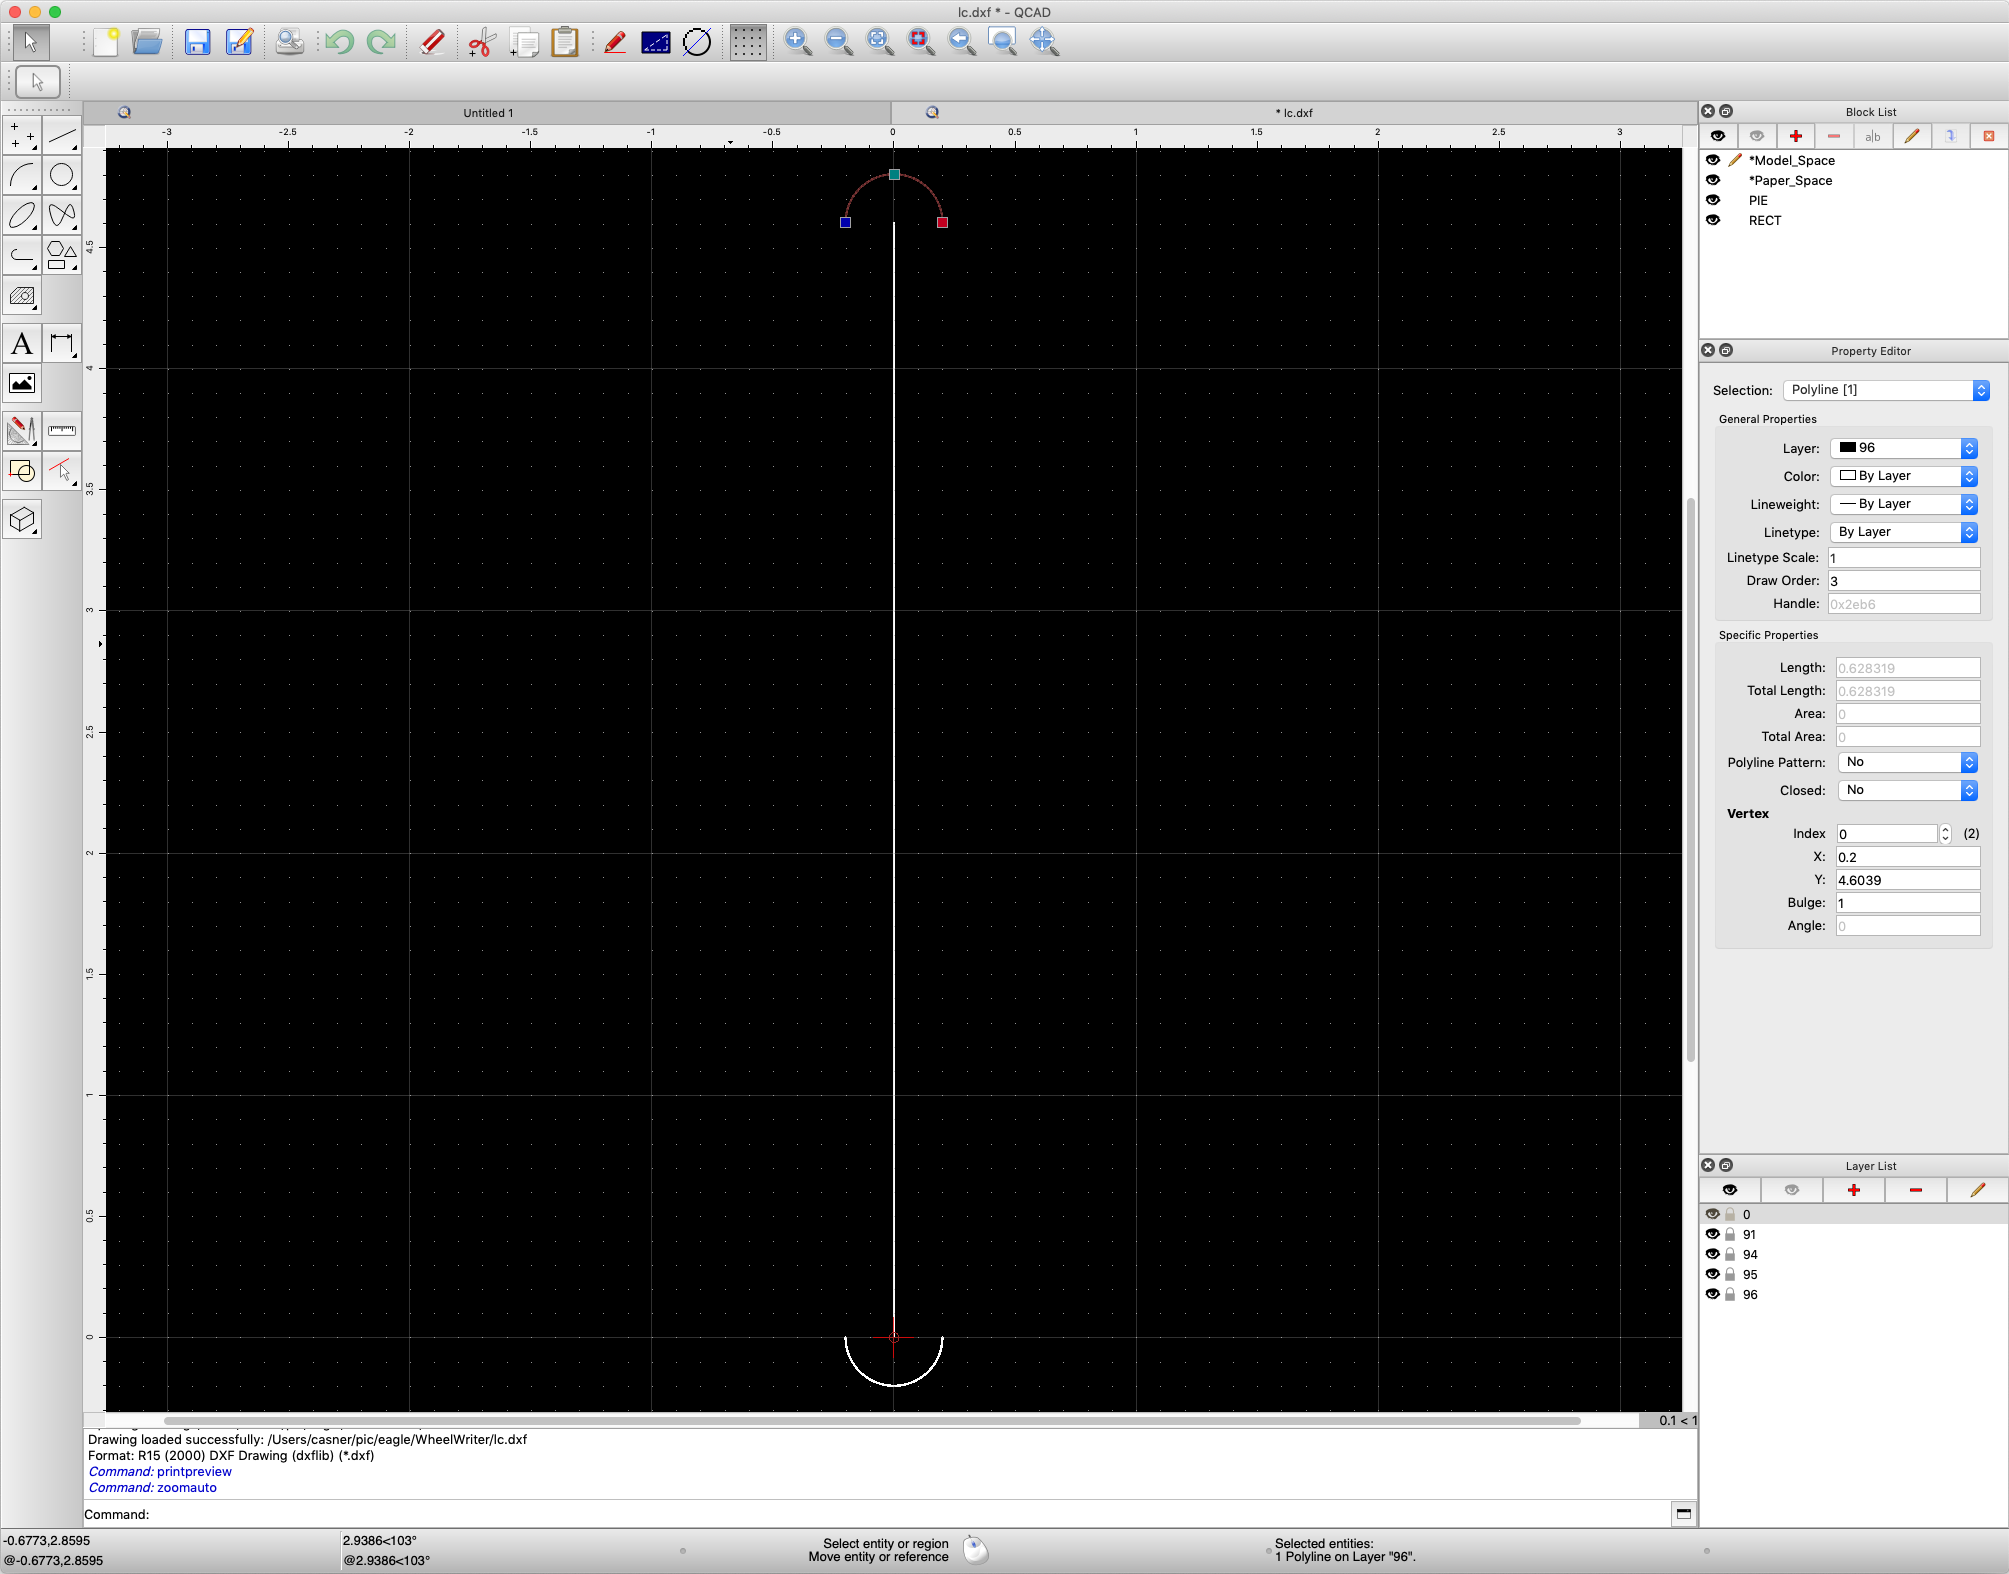Viewport: 2009px width, 1574px height.
Task: Toggle visibility of layer 94
Action: tap(1713, 1254)
